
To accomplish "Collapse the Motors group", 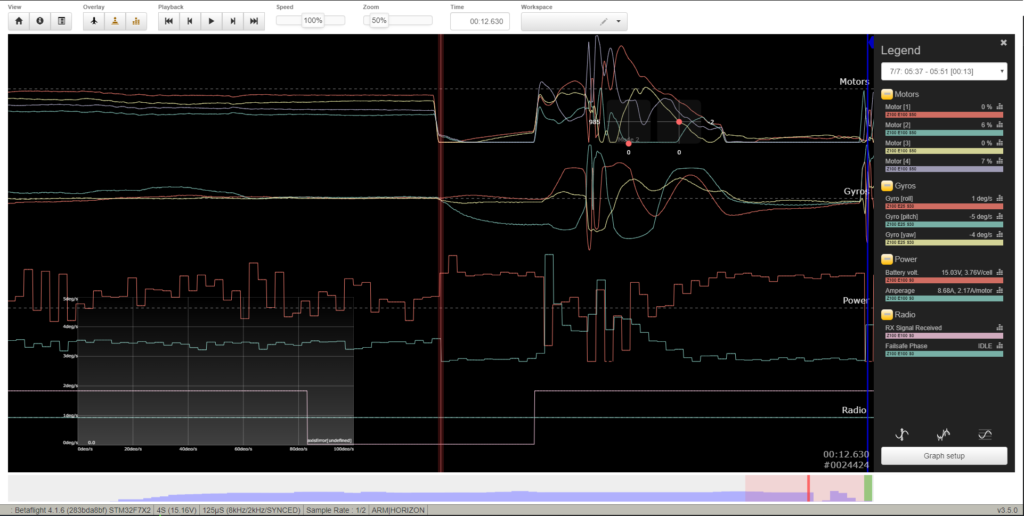I will pyautogui.click(x=887, y=94).
